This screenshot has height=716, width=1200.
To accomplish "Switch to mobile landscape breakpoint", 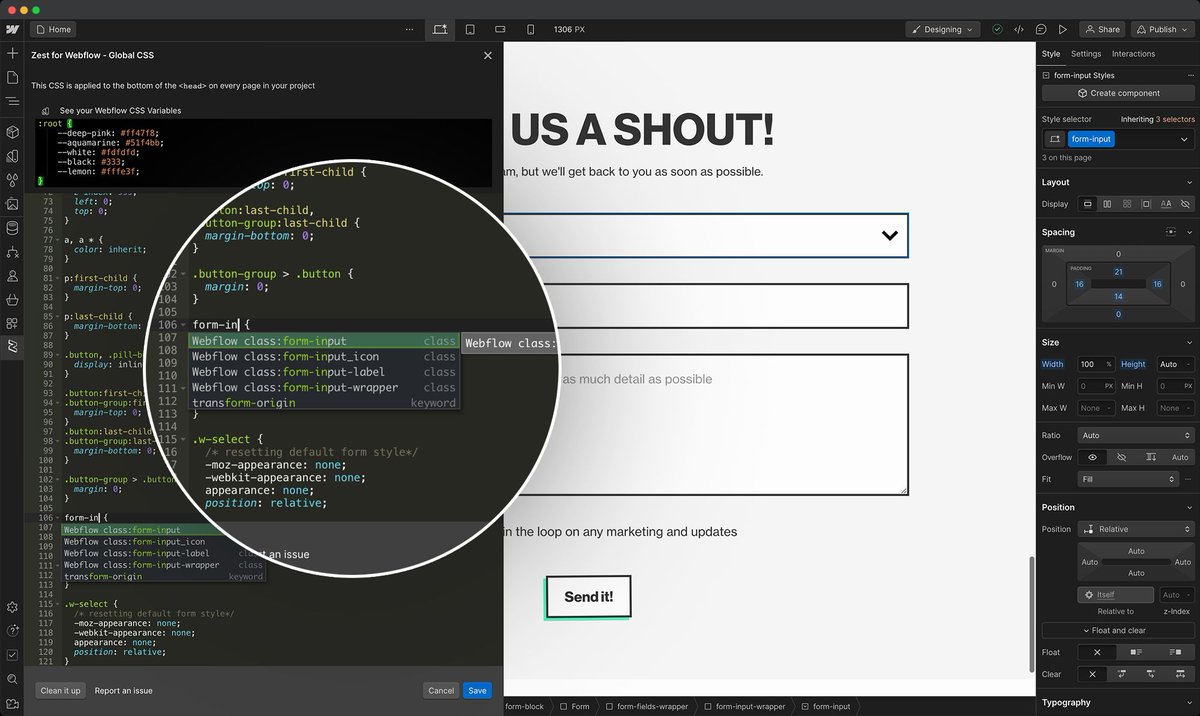I will click(x=500, y=29).
